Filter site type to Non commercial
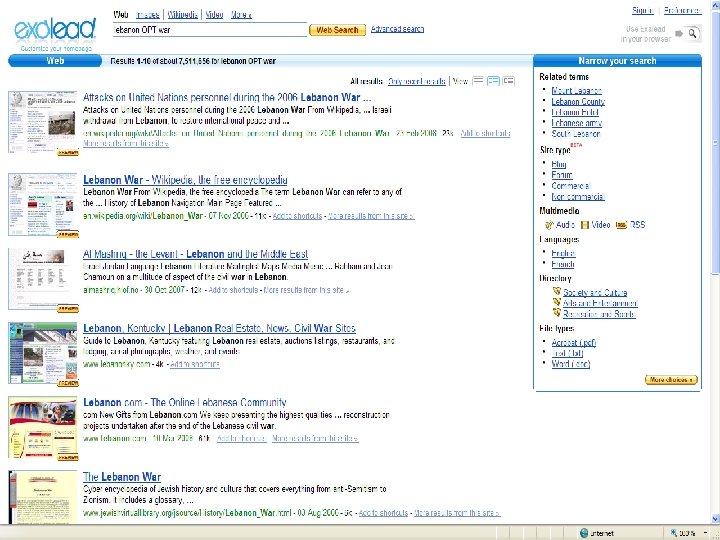 click(578, 197)
